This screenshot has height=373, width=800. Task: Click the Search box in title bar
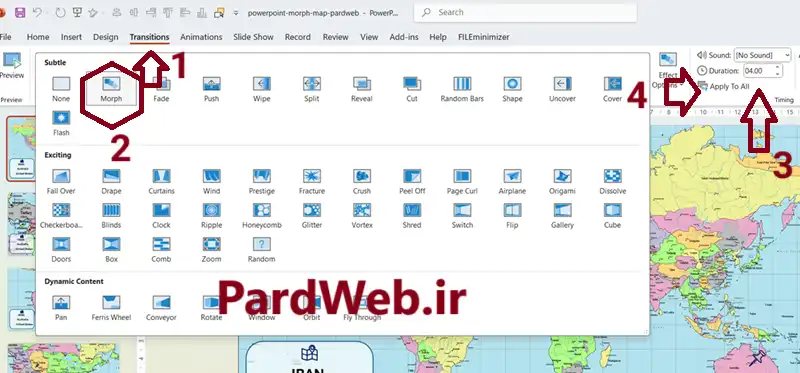pos(525,12)
